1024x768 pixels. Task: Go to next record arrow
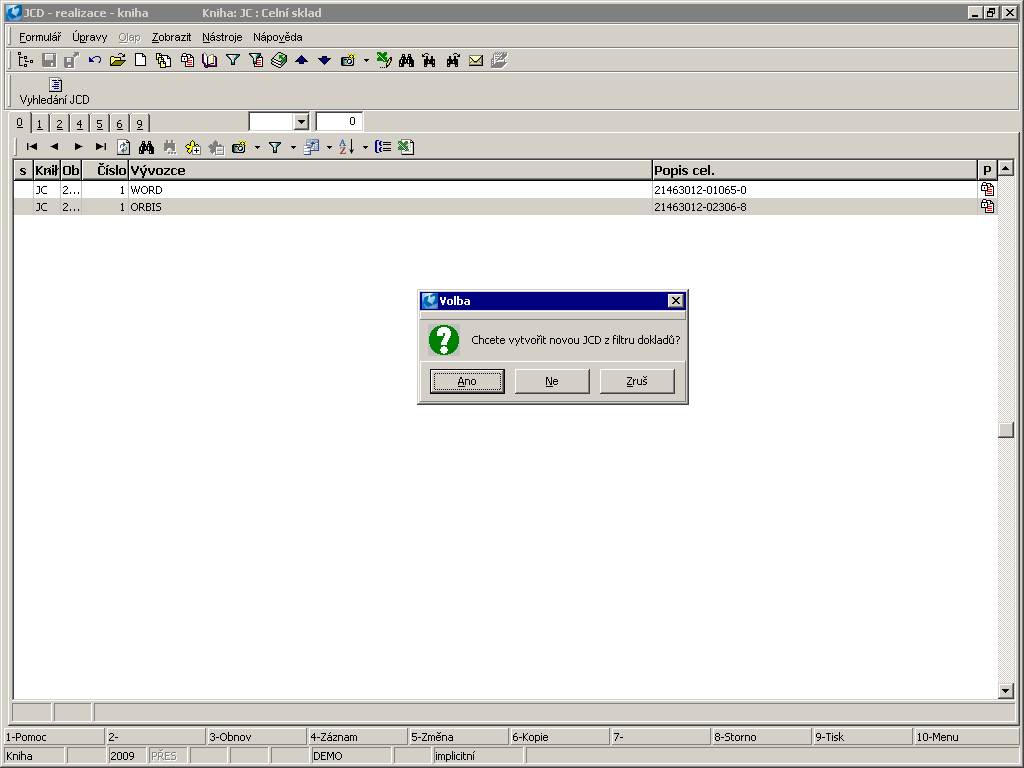pyautogui.click(x=78, y=147)
